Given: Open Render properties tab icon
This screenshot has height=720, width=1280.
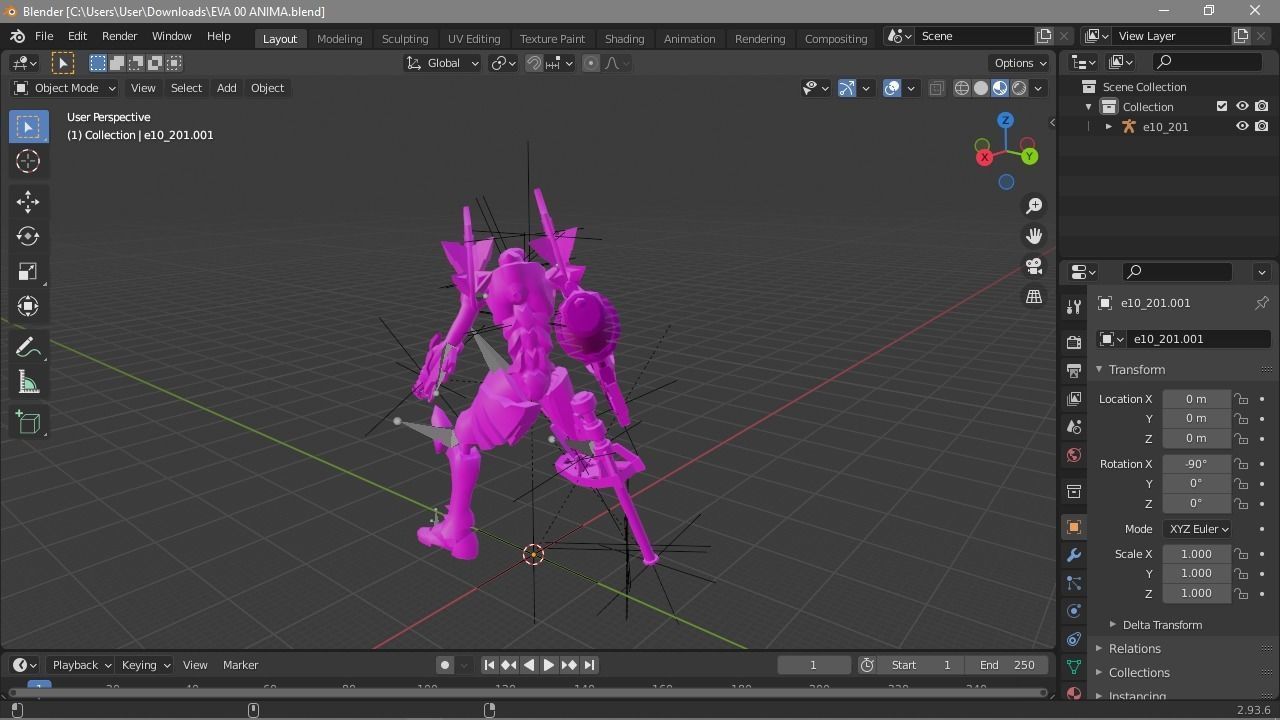Looking at the screenshot, I should (x=1074, y=342).
